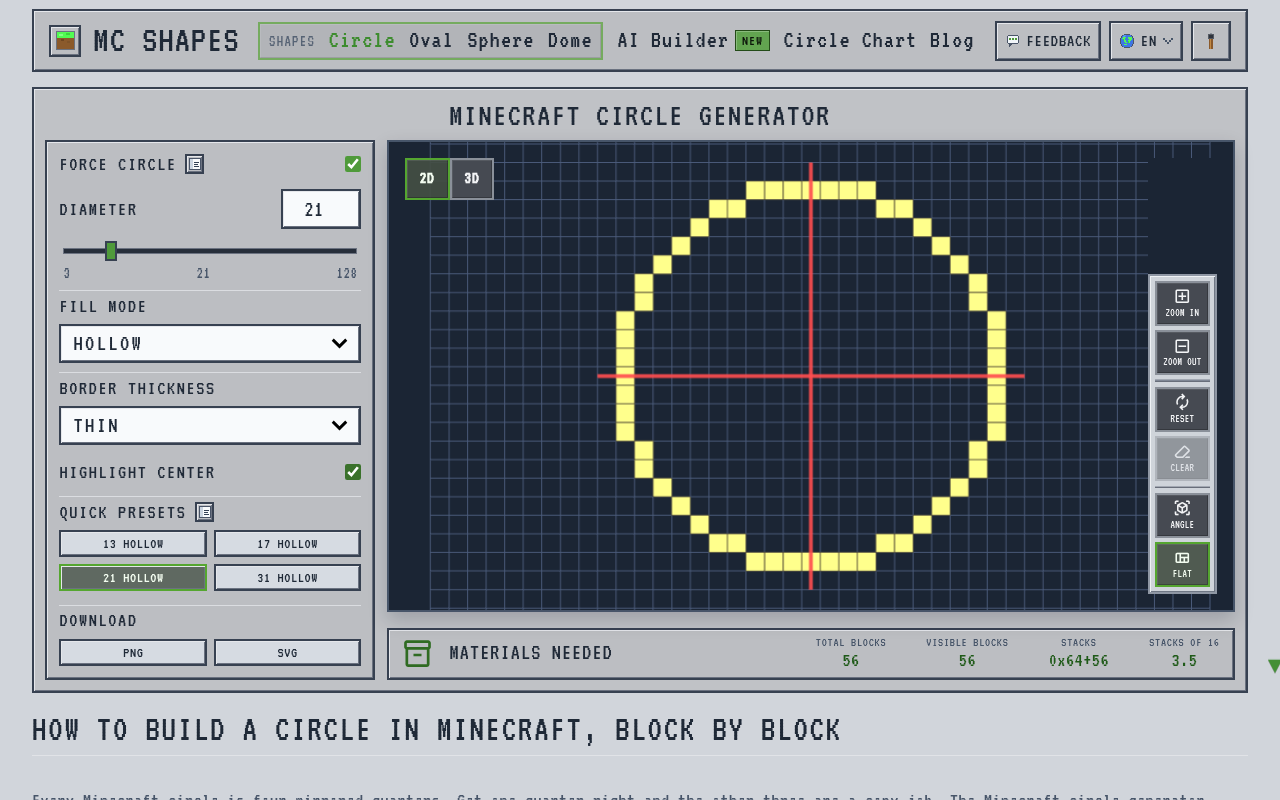The width and height of the screenshot is (1280, 800).
Task: Download the circle as PNG
Action: point(133,653)
